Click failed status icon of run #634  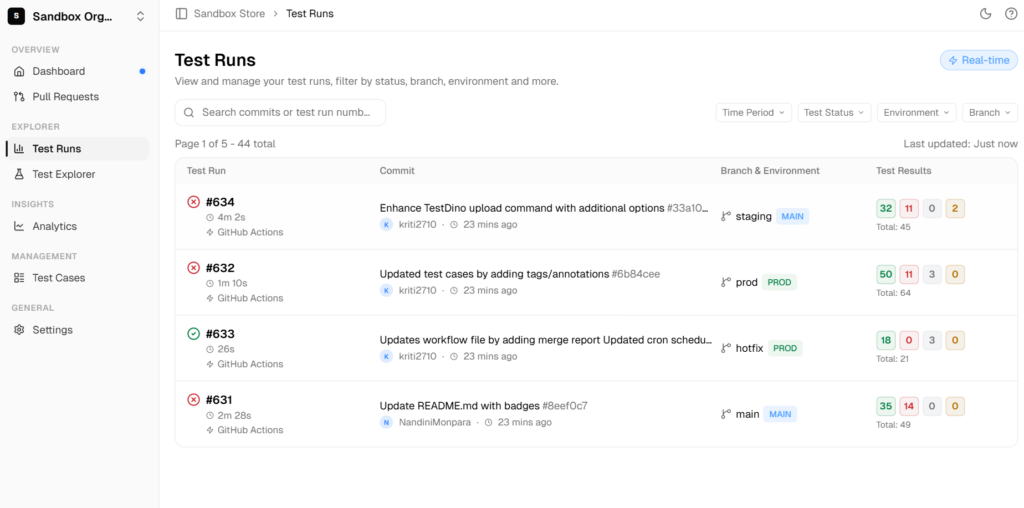(193, 202)
